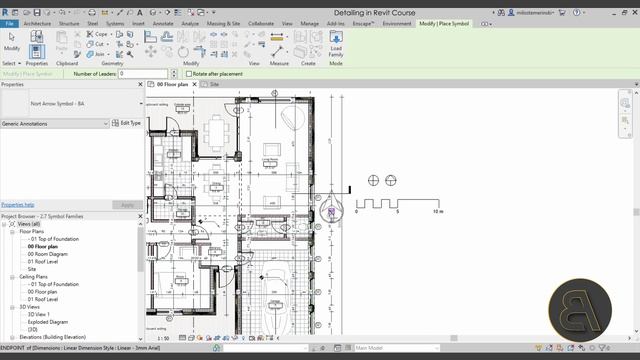
Task: Expand Elevations (Building Elevation) tree node
Action: [x=12, y=338]
